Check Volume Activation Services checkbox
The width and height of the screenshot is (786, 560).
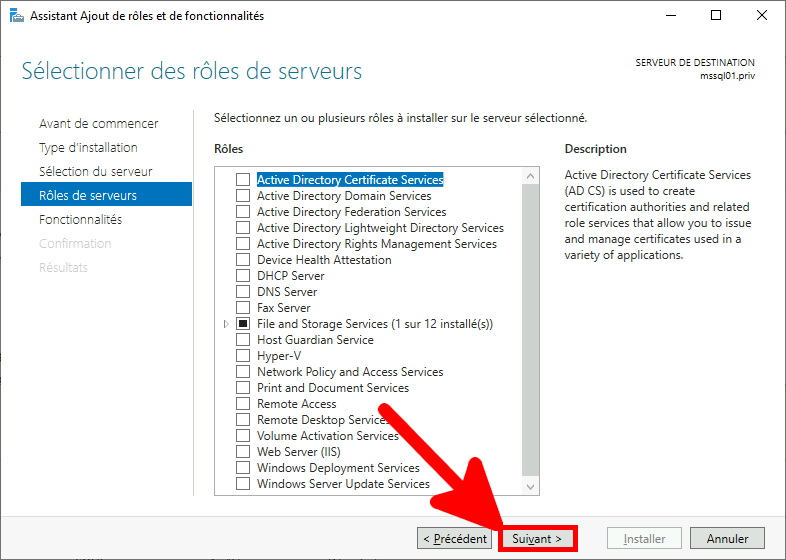click(243, 436)
